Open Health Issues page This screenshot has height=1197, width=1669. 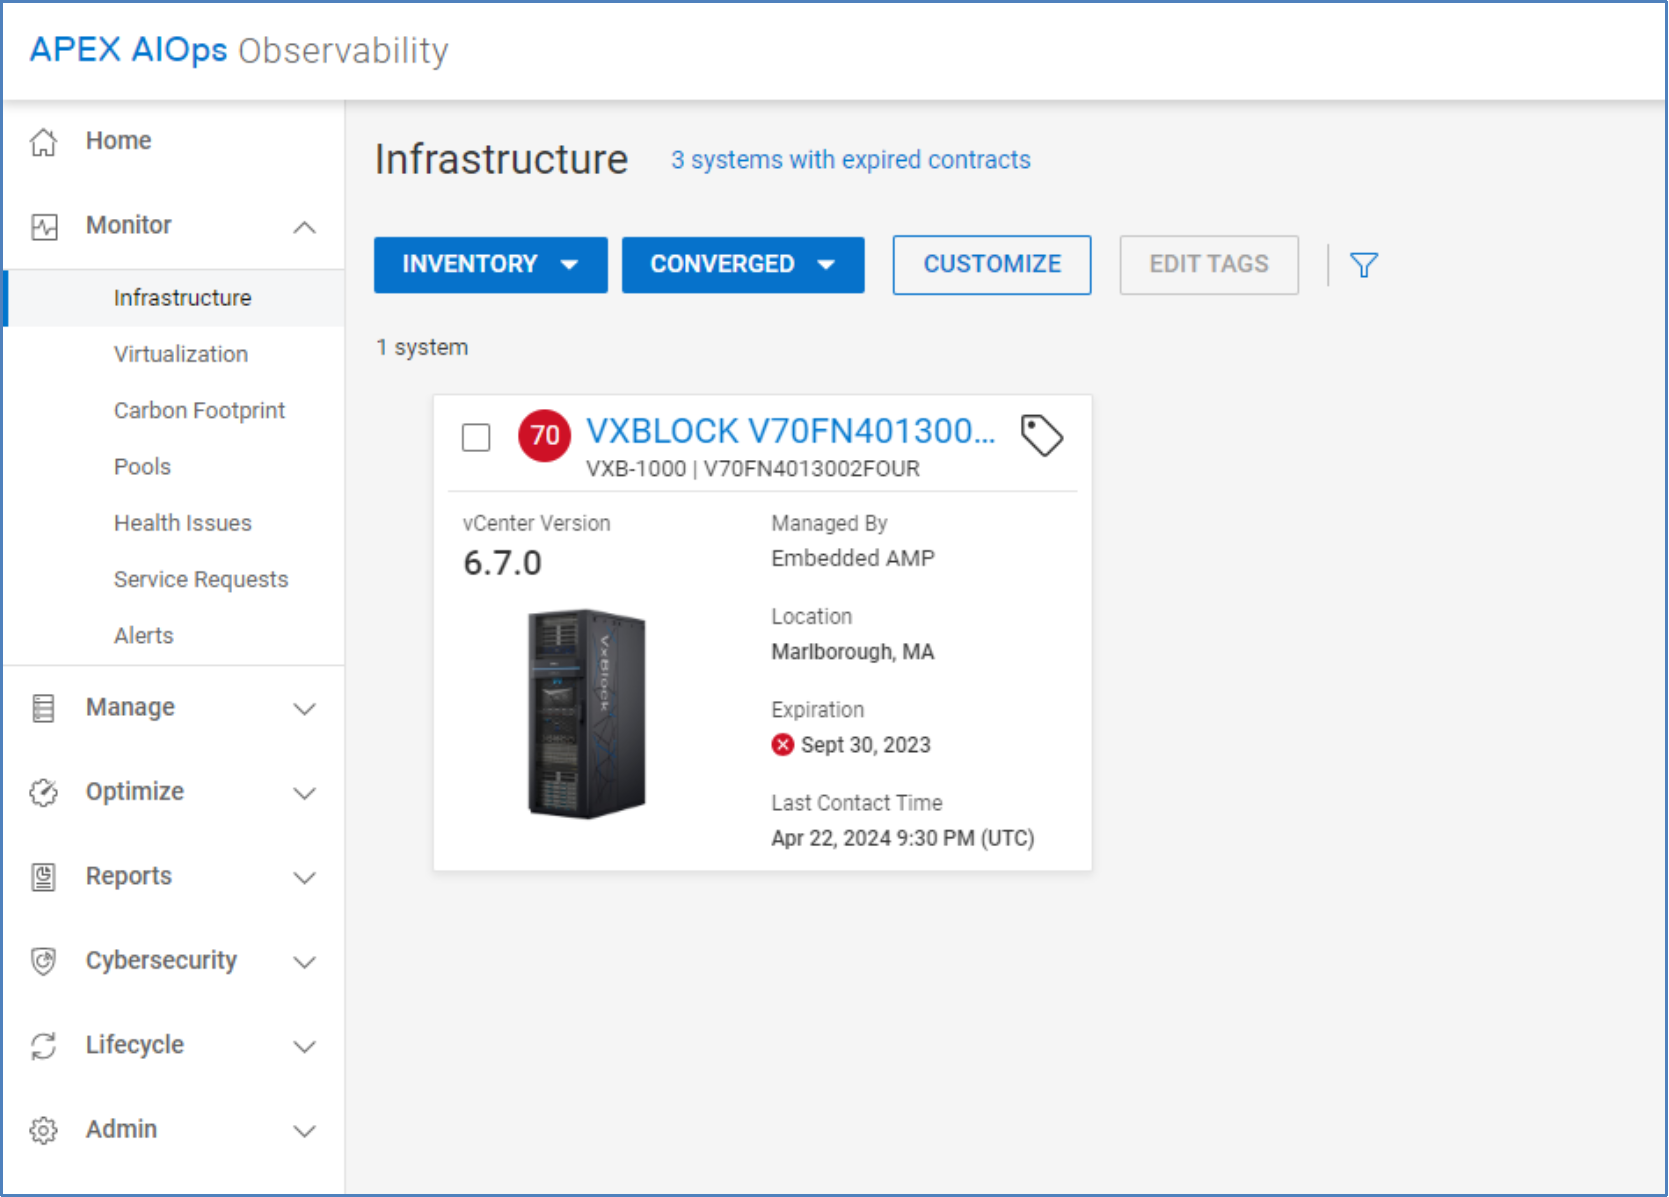click(183, 523)
